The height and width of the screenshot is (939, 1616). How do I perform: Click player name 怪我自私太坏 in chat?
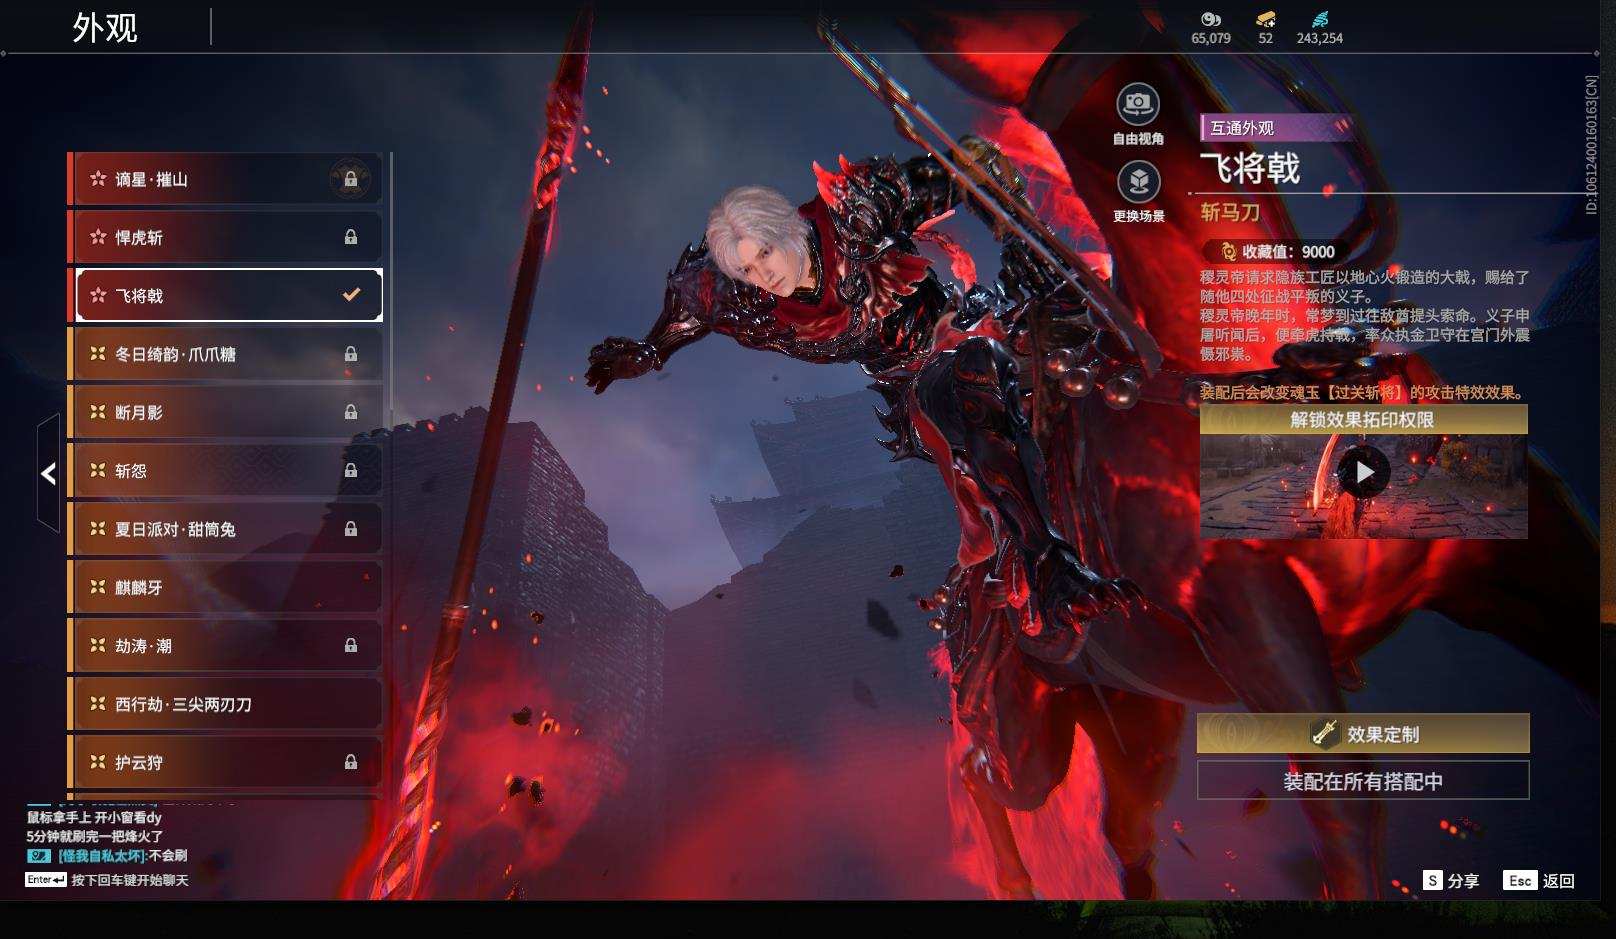click(102, 856)
